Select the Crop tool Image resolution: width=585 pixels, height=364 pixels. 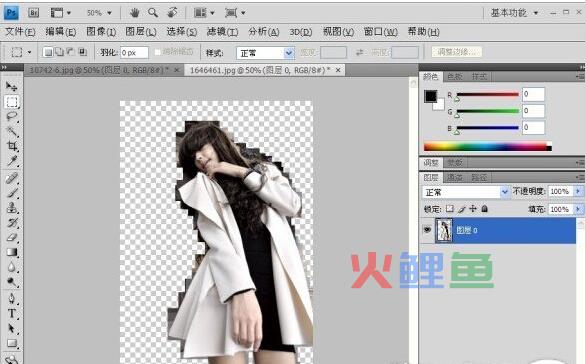(x=12, y=146)
